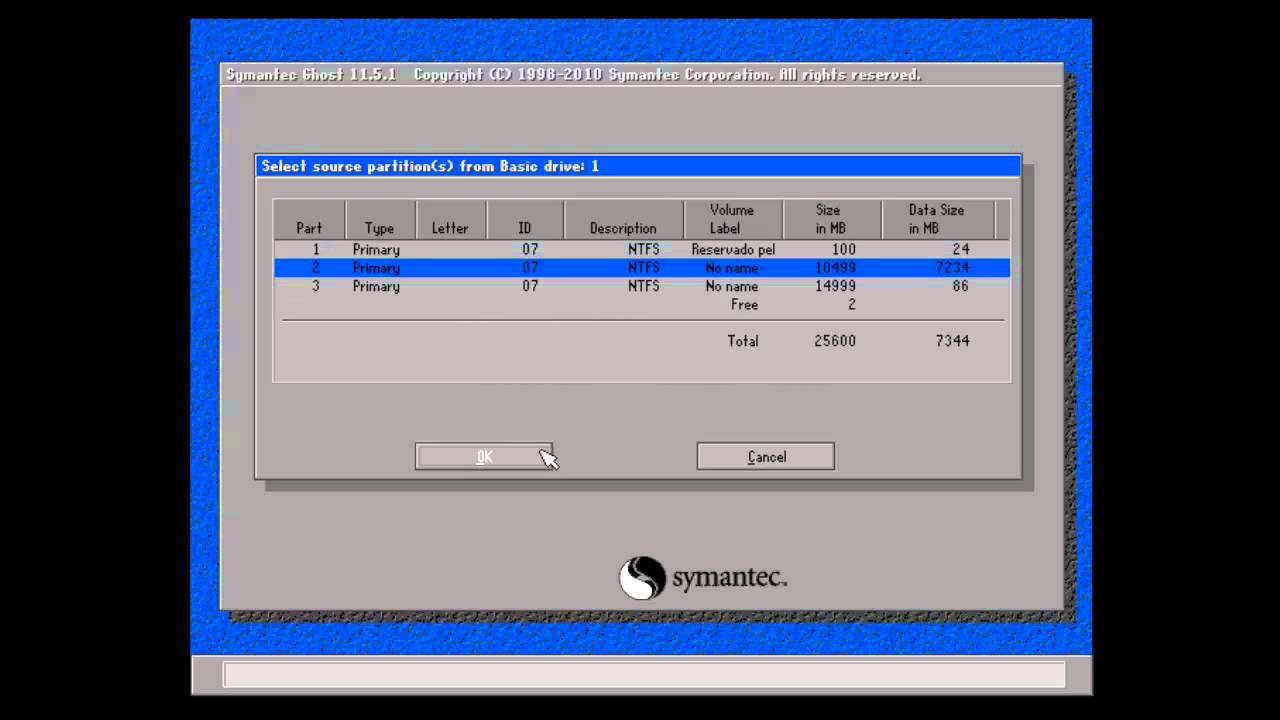Click the "Free" space label

pyautogui.click(x=744, y=304)
